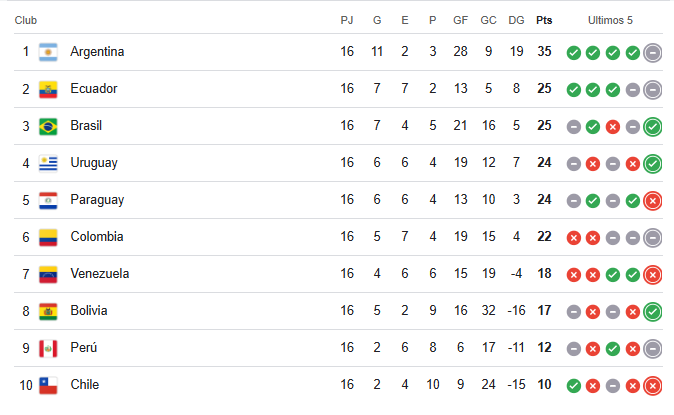Click Colombia's first red loss icon

(x=573, y=238)
